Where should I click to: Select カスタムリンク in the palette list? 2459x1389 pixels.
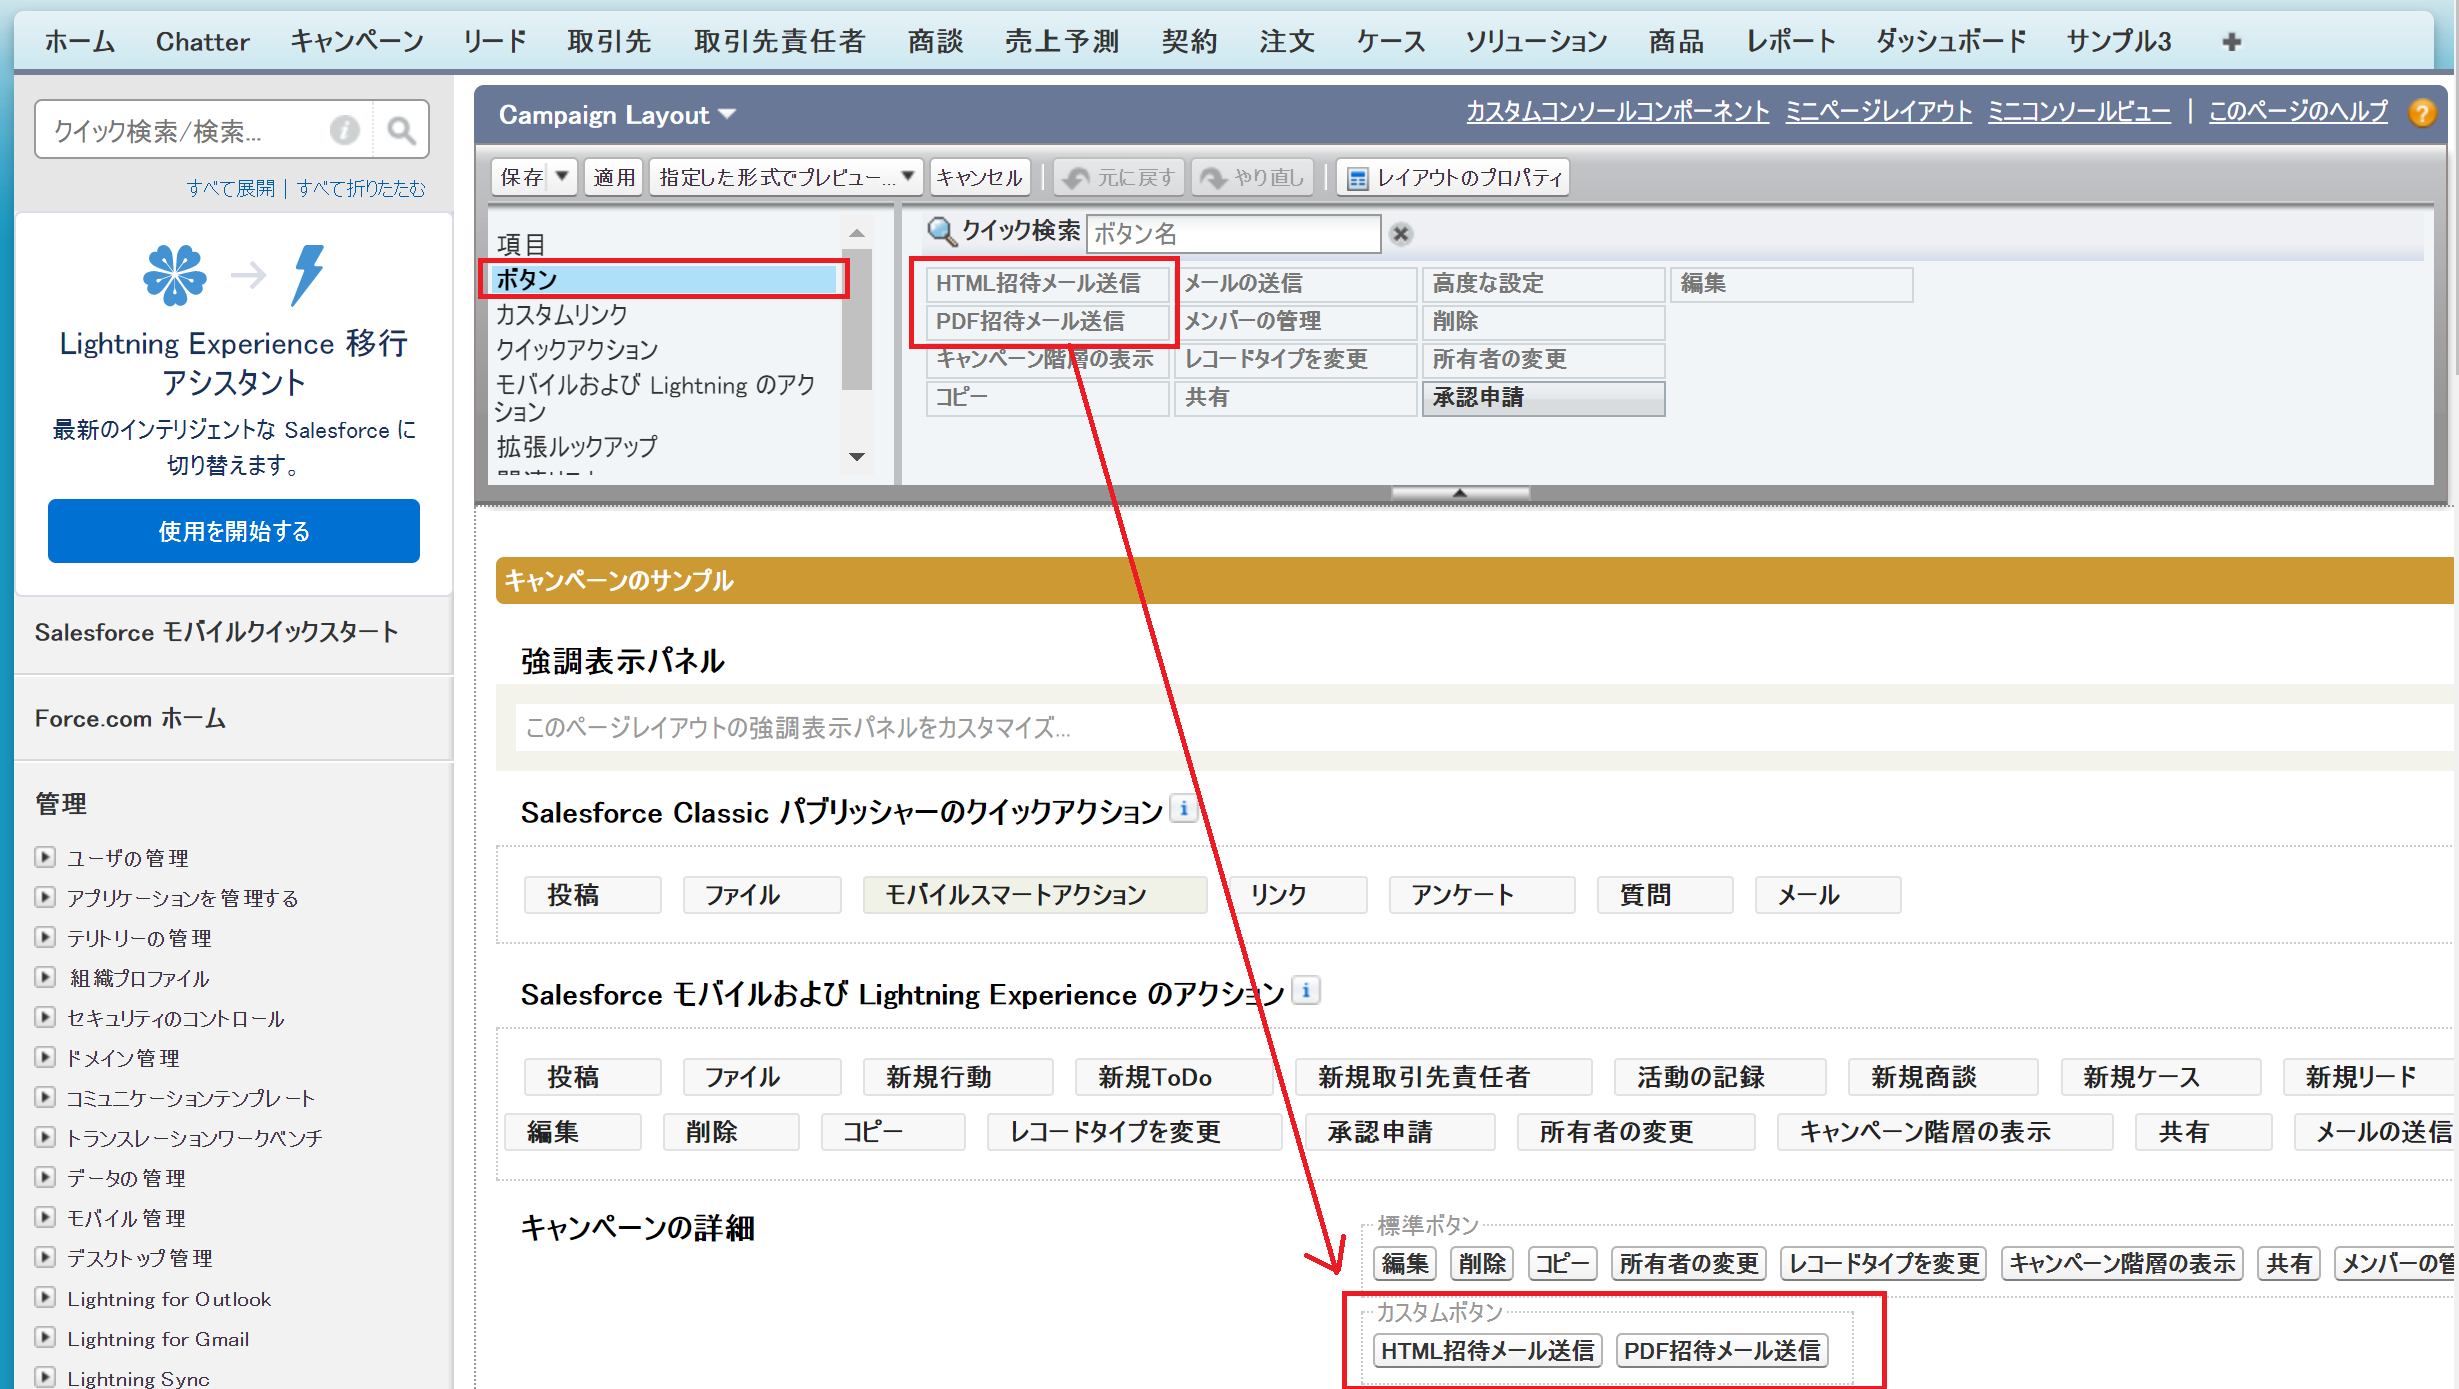pos(562,315)
